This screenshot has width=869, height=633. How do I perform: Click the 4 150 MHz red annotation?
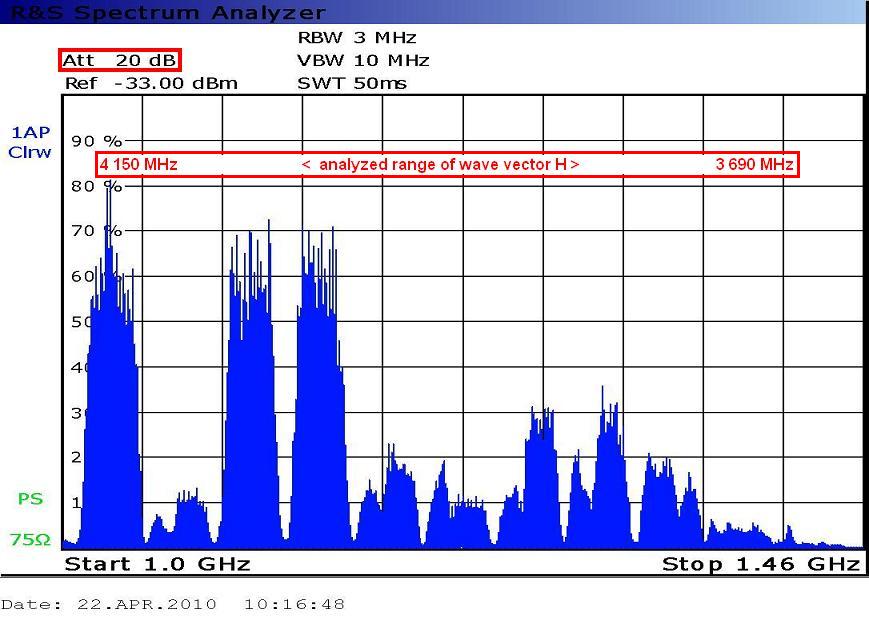point(139,165)
